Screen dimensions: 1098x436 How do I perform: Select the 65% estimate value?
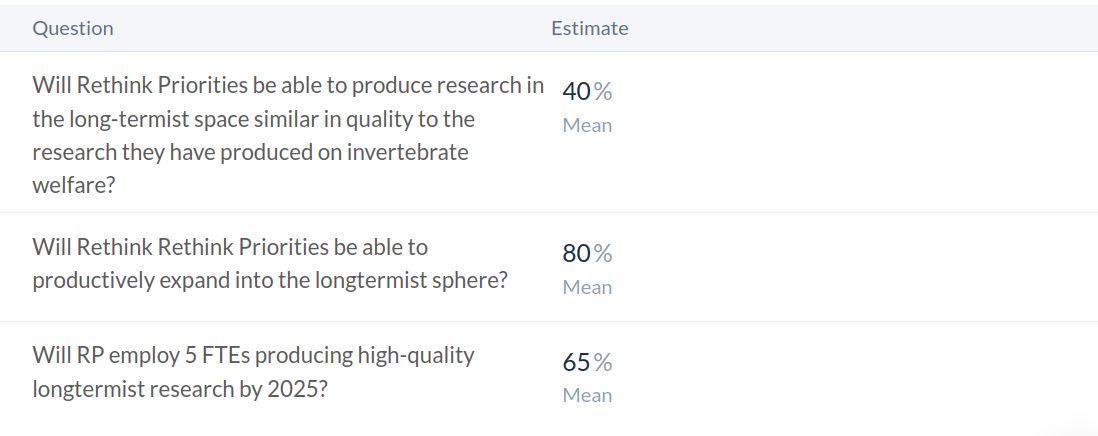point(587,362)
